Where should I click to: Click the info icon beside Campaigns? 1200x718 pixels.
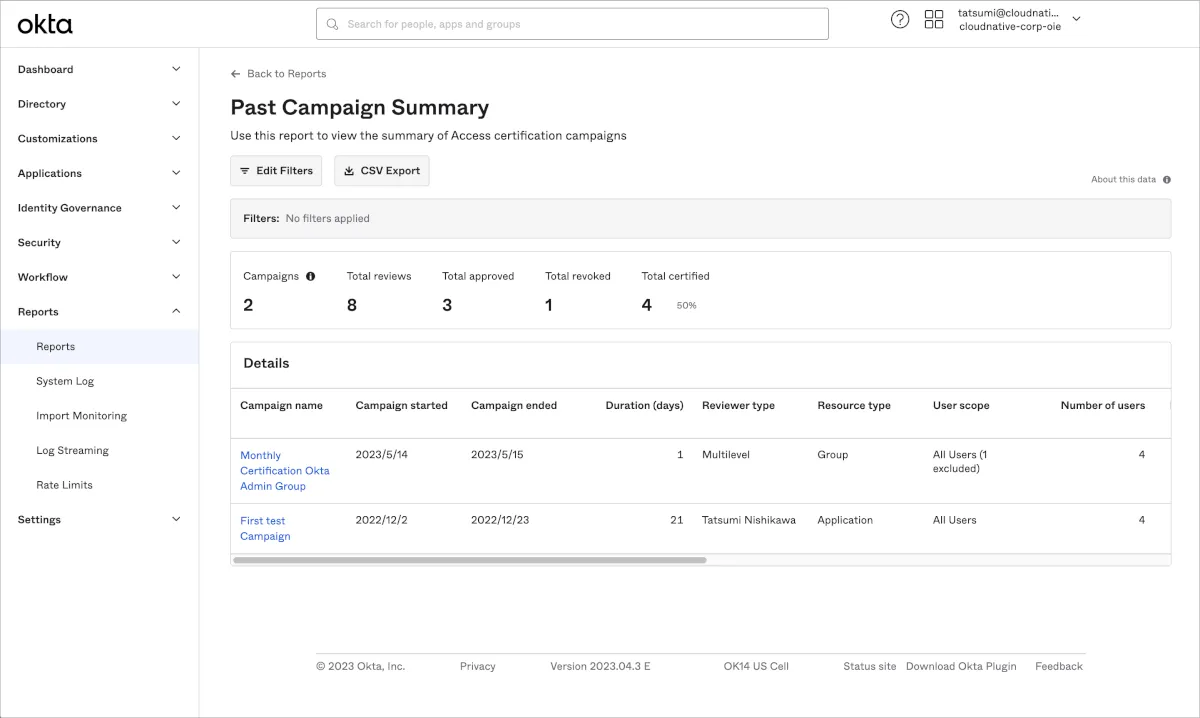pyautogui.click(x=310, y=276)
